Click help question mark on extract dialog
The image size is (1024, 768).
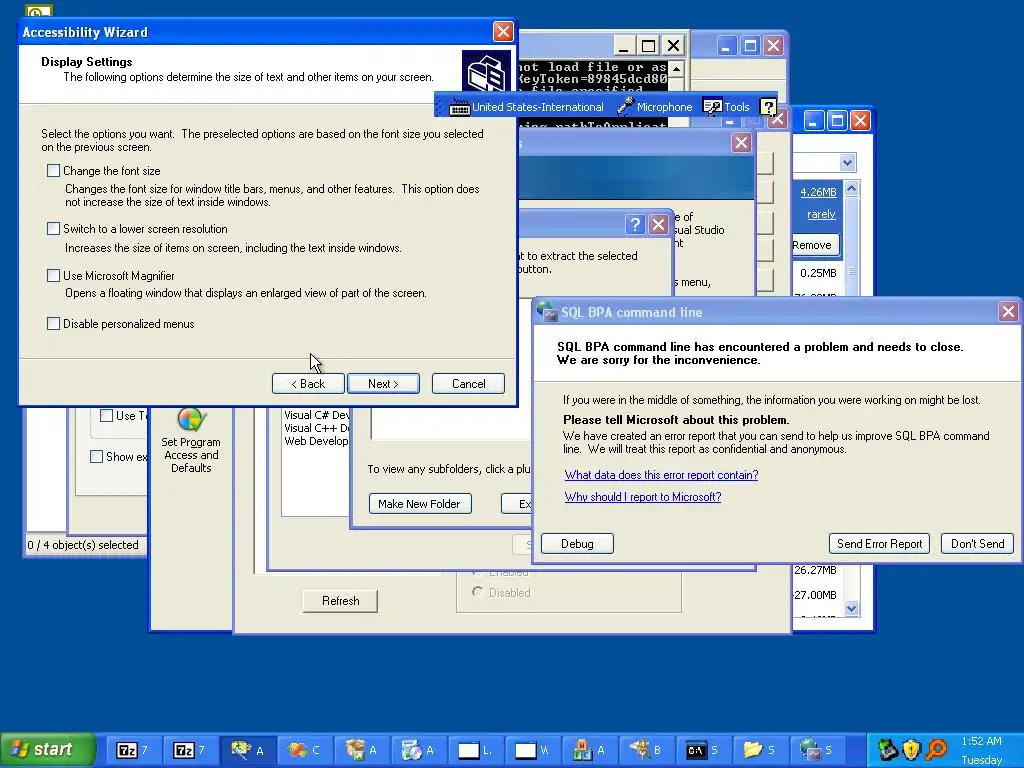coord(635,225)
